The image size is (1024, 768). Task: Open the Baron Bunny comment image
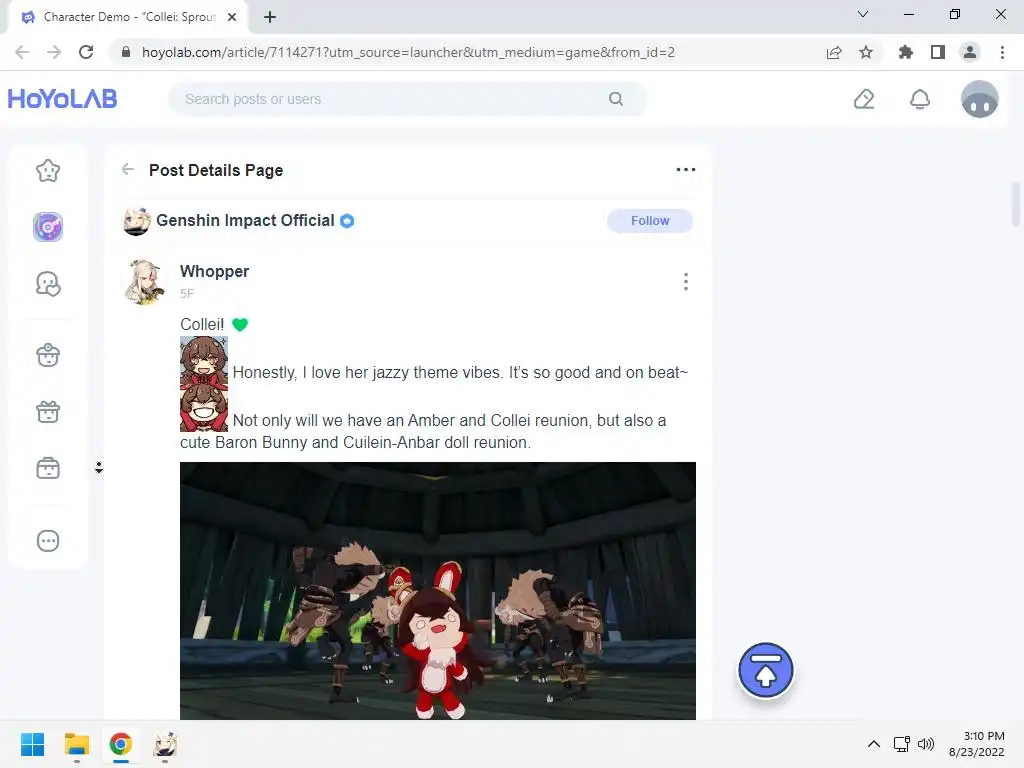(438, 590)
